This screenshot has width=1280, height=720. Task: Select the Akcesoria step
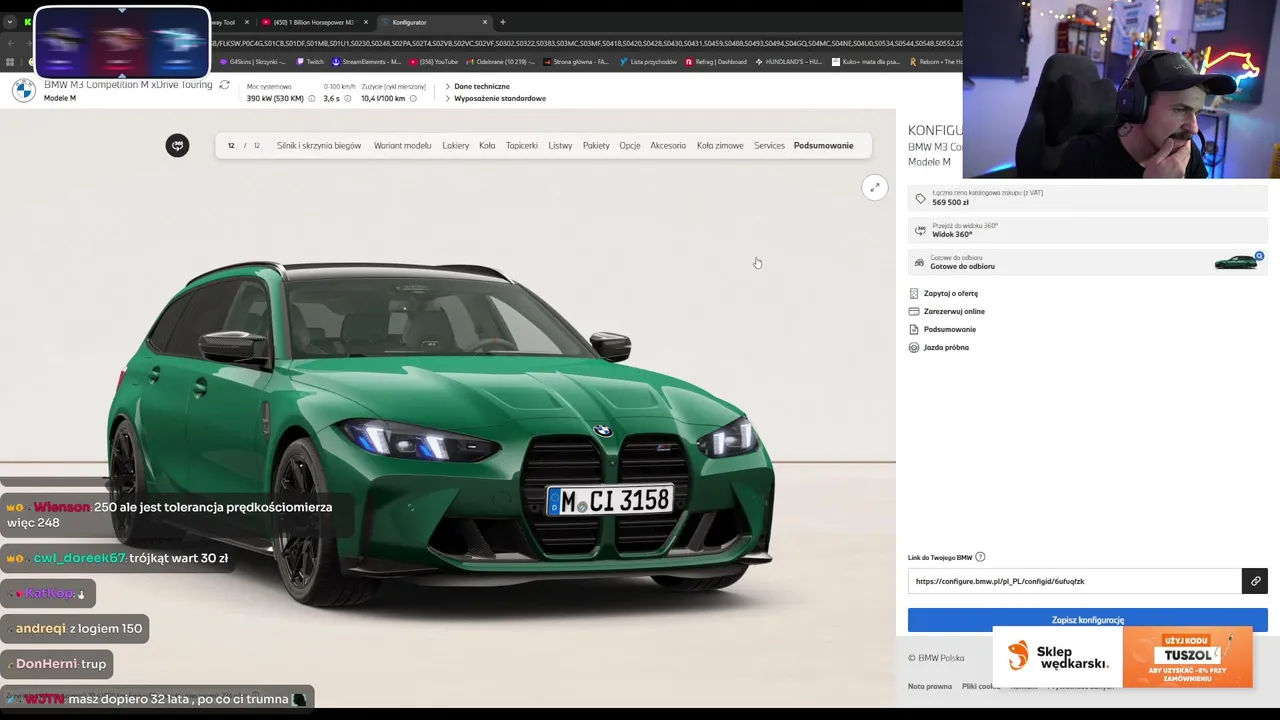click(668, 146)
